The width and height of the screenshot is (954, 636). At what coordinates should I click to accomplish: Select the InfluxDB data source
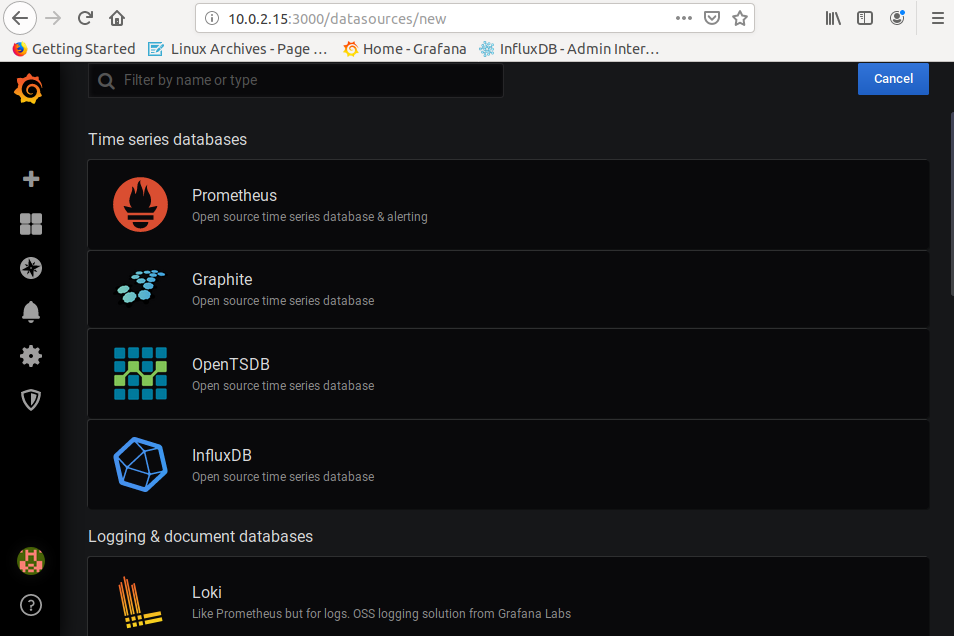click(x=508, y=464)
